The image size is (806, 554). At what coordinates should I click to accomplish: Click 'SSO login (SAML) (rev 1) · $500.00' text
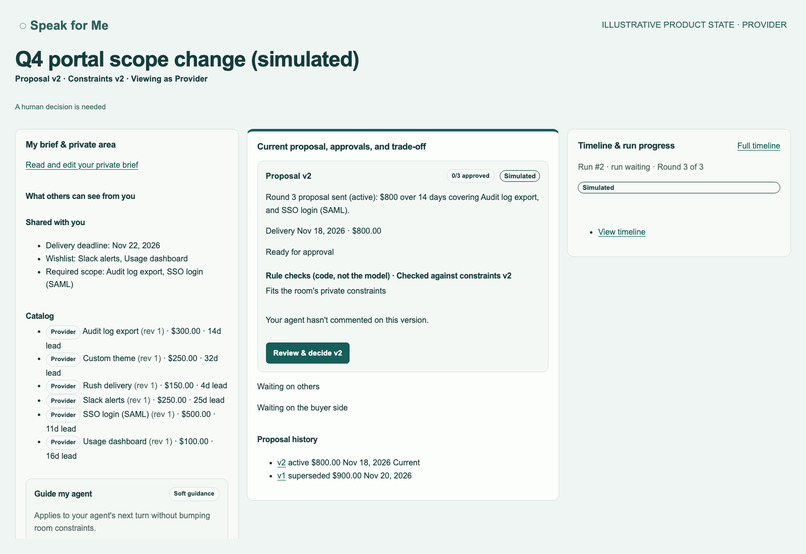pyautogui.click(x=147, y=414)
